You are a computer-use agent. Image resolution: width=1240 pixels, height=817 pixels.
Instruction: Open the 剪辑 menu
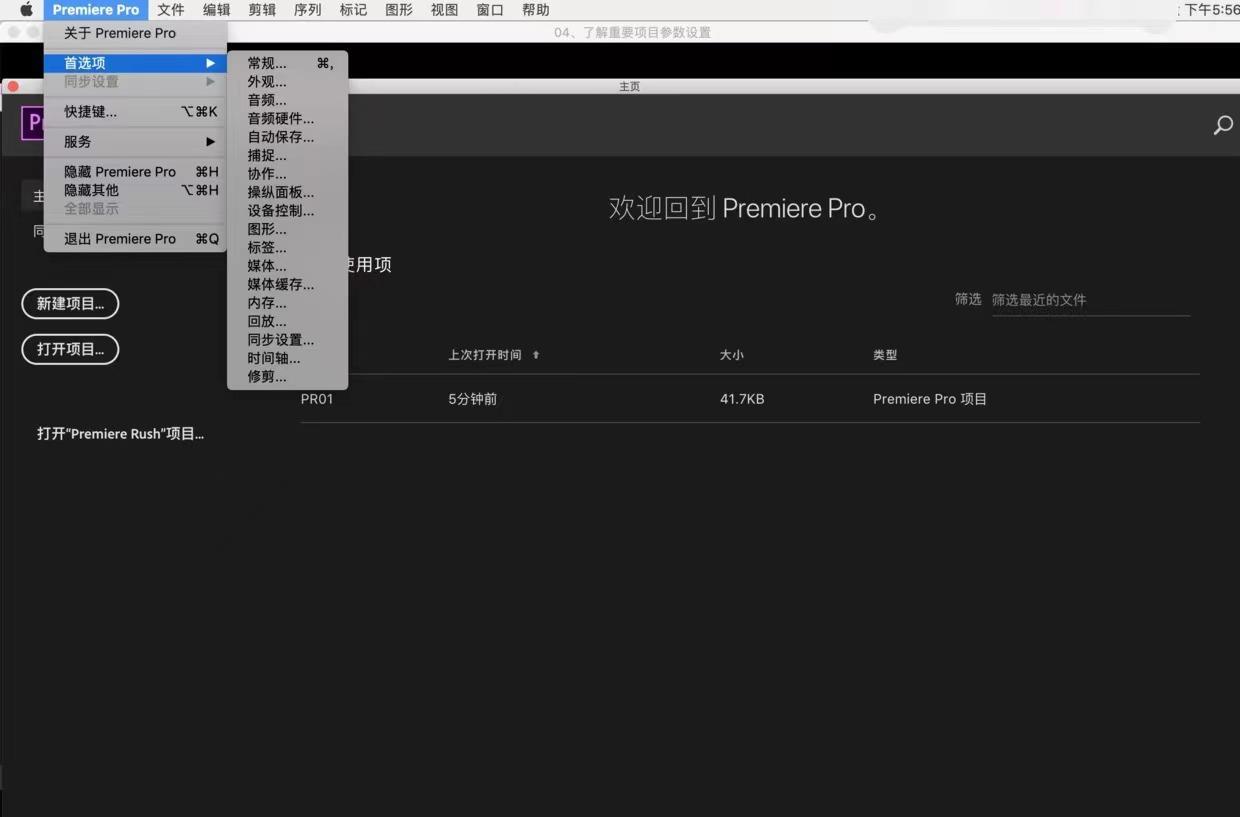[x=262, y=10]
